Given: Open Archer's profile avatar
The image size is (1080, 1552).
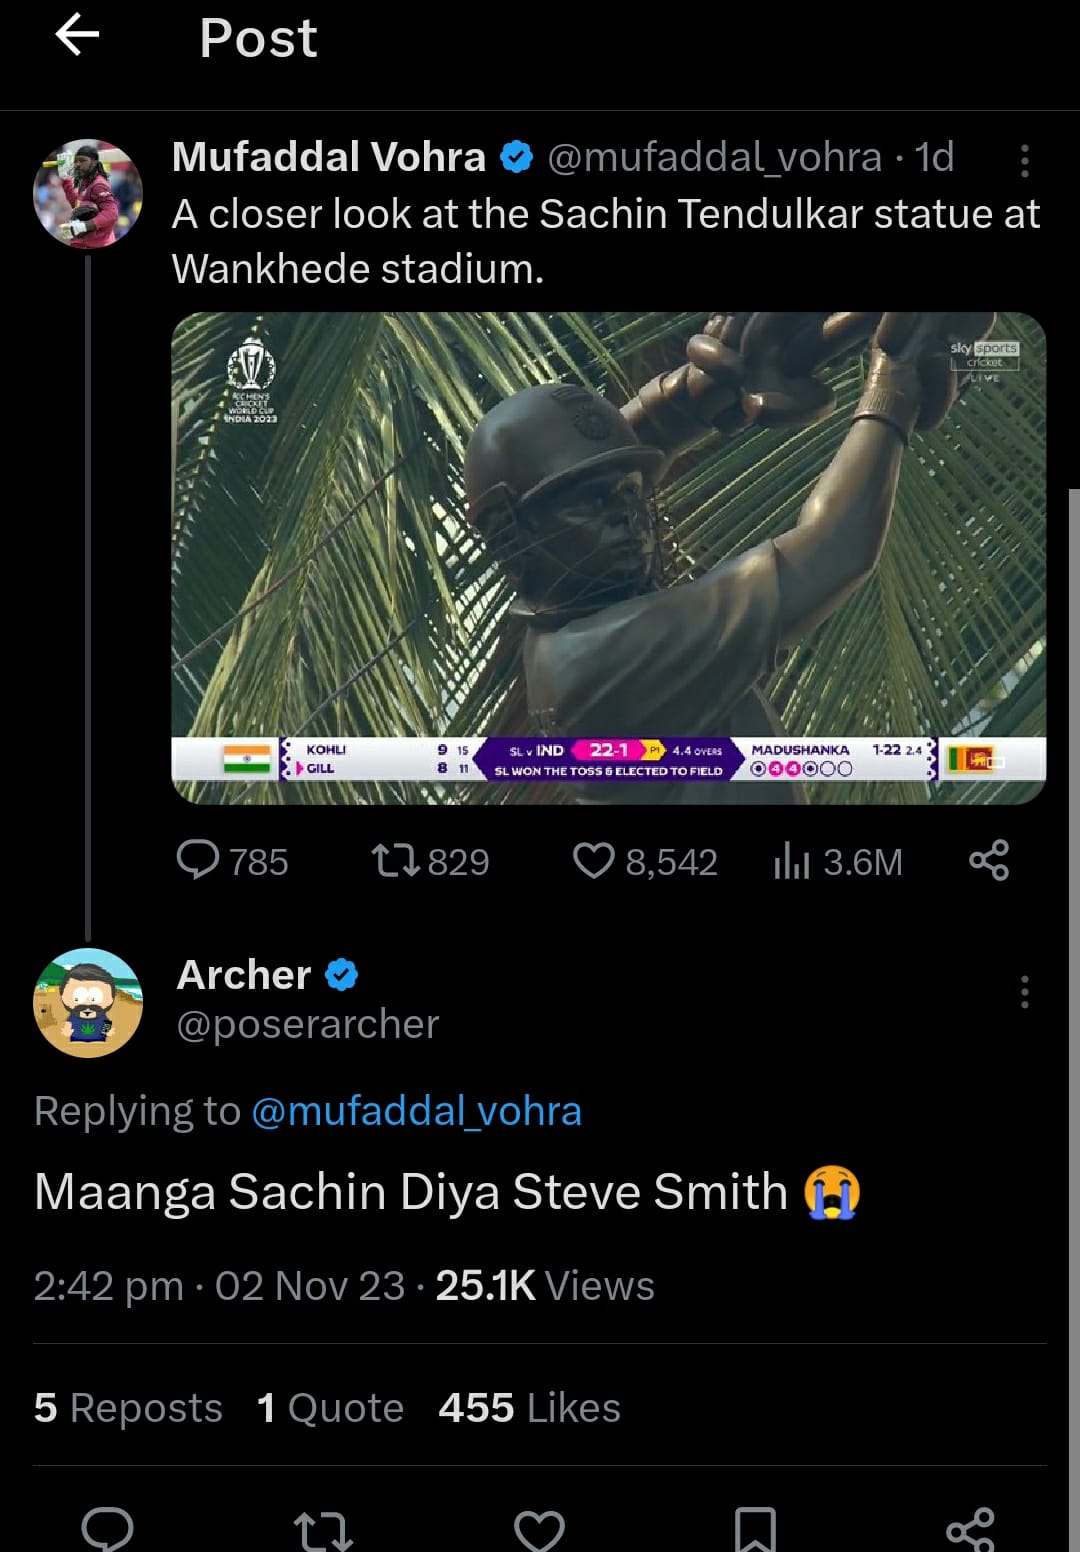Looking at the screenshot, I should [88, 1002].
